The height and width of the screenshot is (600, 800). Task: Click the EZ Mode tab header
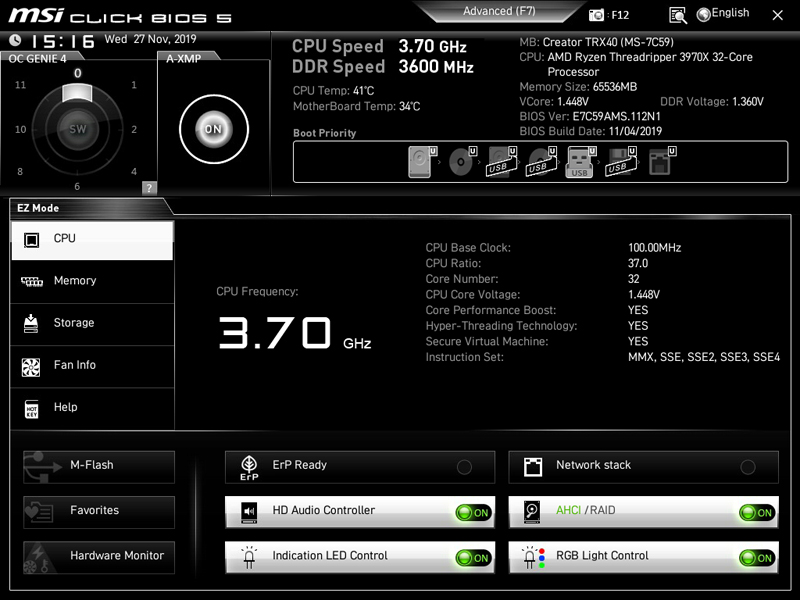[38, 208]
